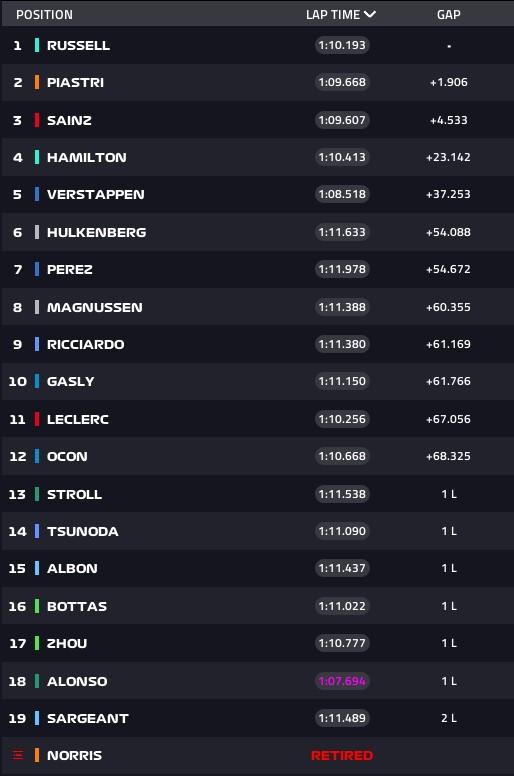Click Sainz's red team color bar

[x=37, y=120]
